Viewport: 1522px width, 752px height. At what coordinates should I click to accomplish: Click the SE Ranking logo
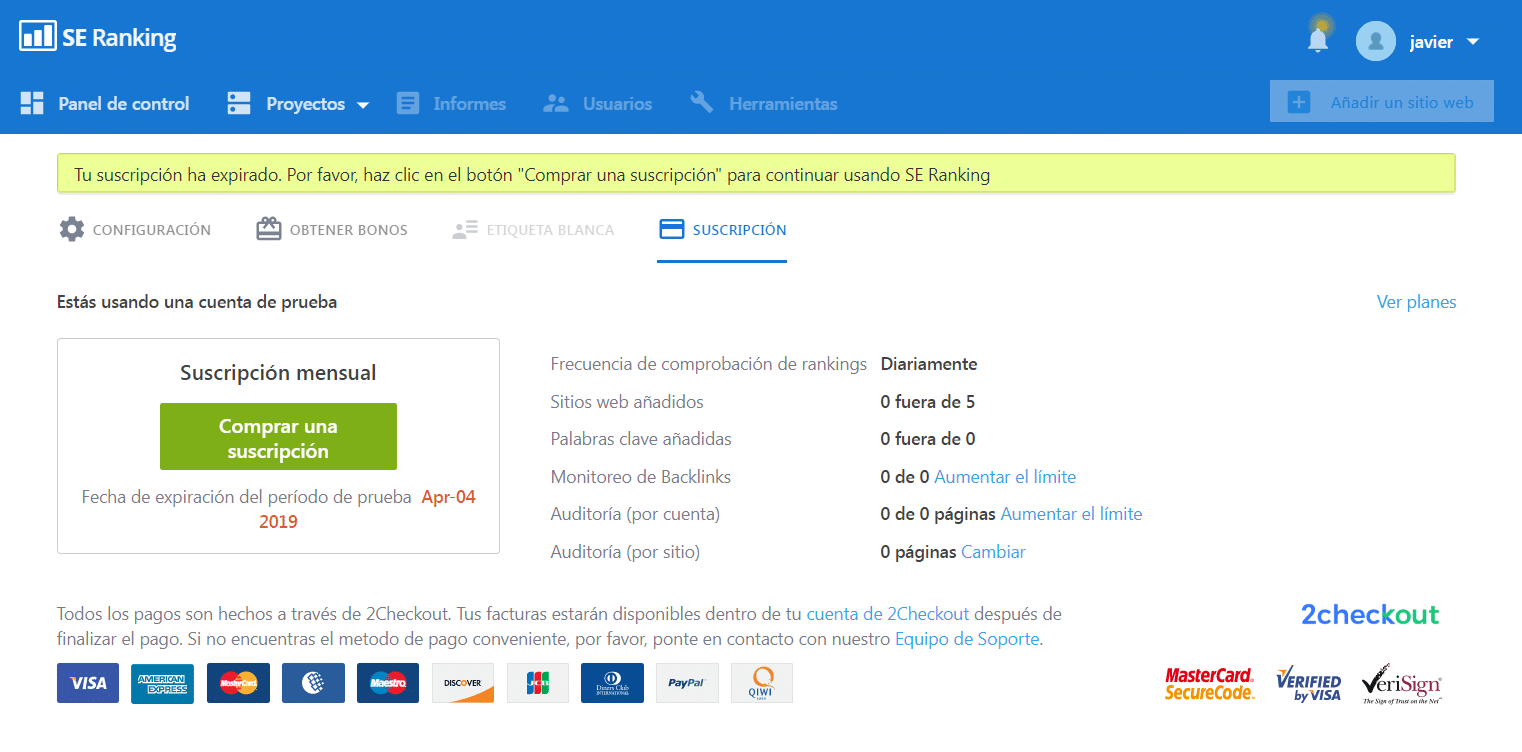(97, 36)
